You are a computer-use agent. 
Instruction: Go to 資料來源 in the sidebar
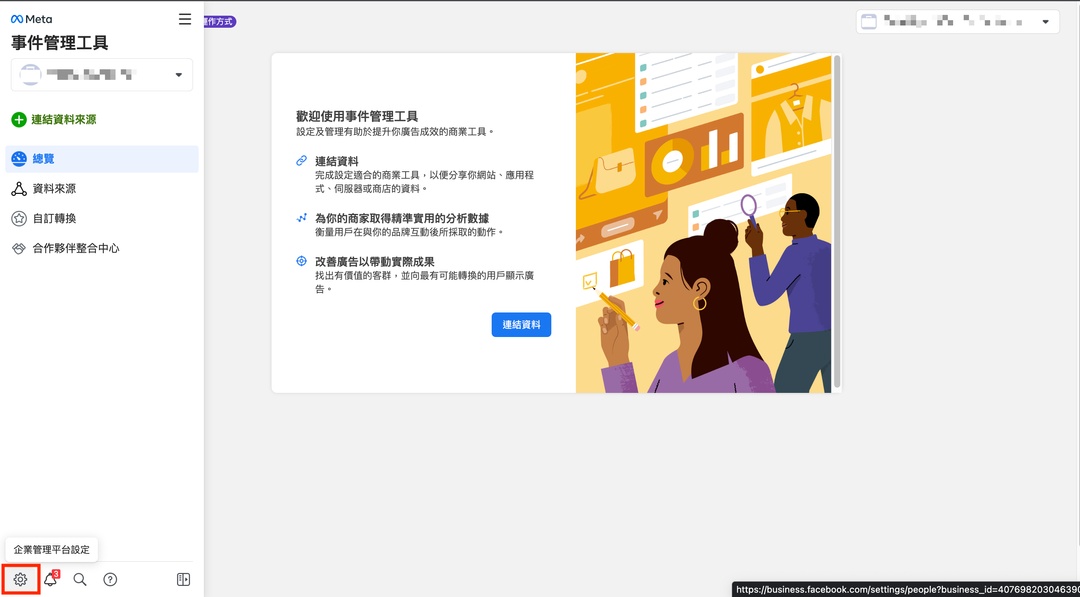[x=54, y=189]
